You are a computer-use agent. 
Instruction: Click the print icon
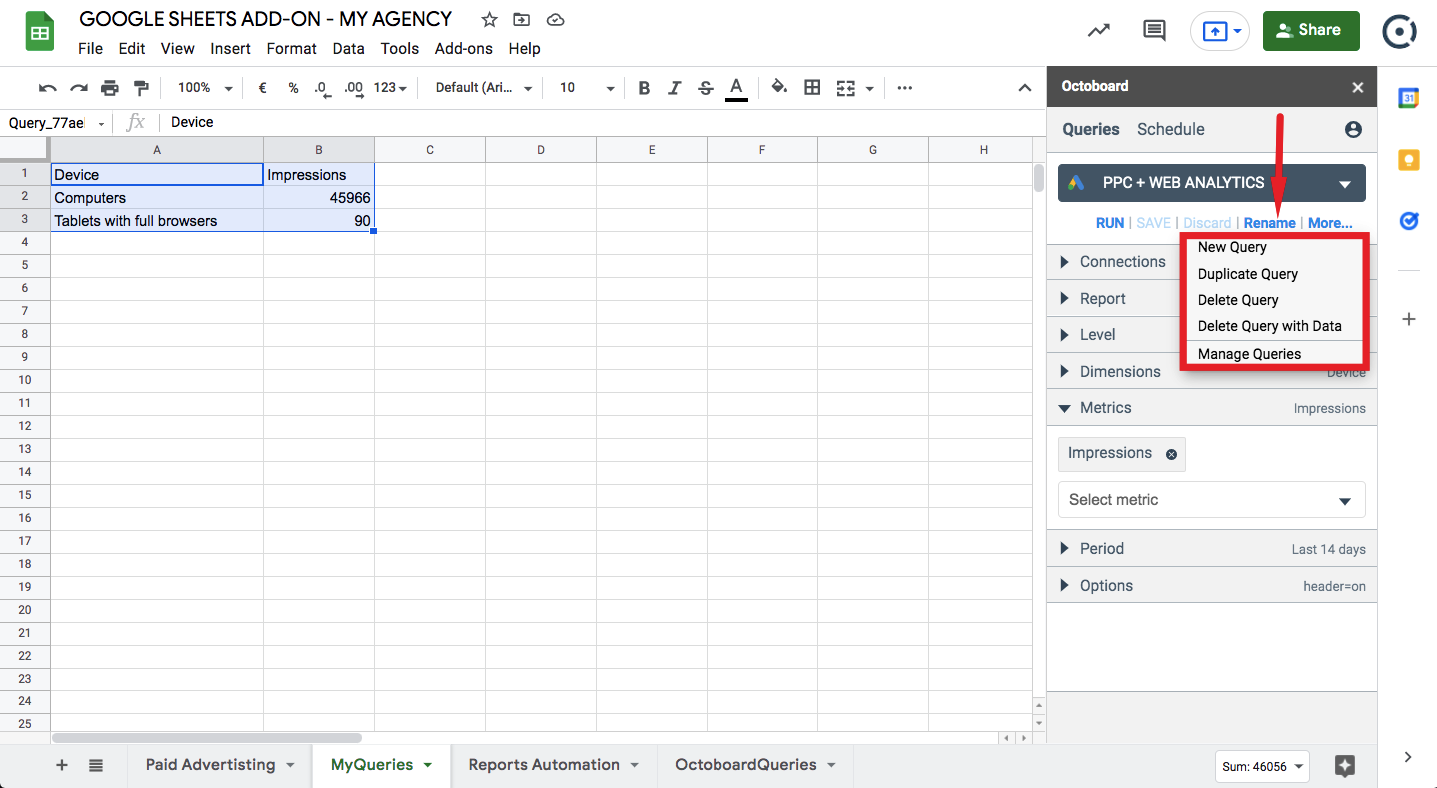coord(110,88)
